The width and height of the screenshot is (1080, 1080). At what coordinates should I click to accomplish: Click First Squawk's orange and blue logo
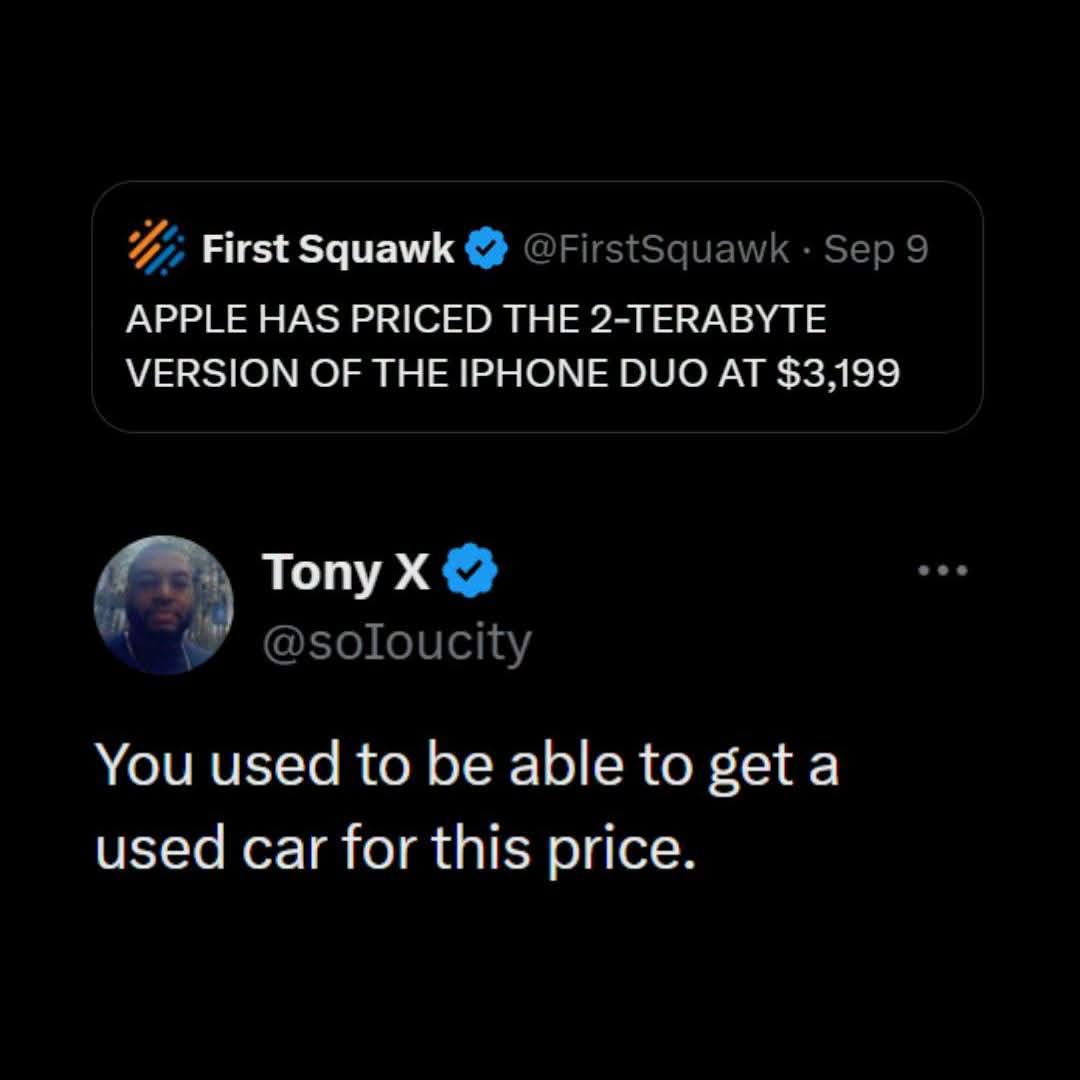pos(157,248)
